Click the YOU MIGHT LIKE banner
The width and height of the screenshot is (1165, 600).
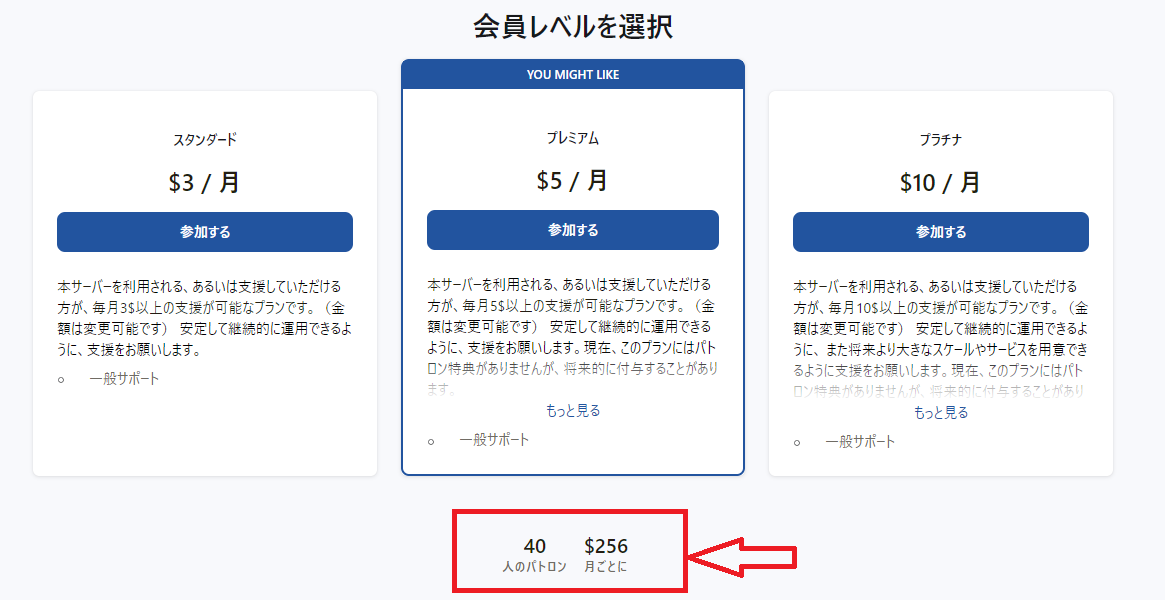(x=573, y=75)
